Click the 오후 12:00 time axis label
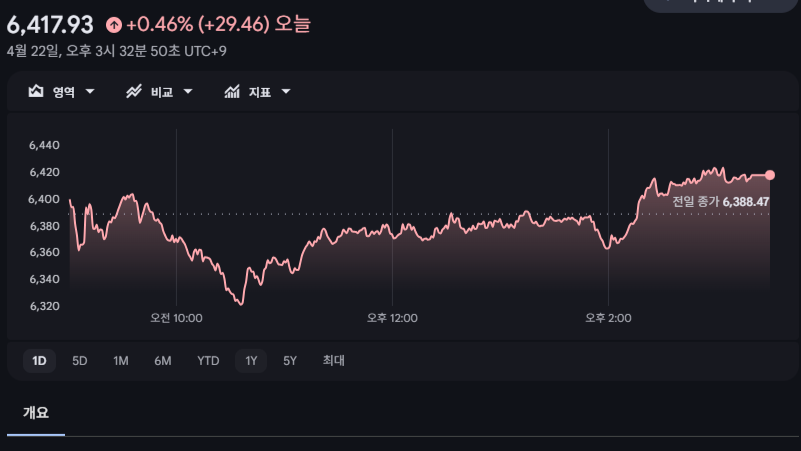 pyautogui.click(x=392, y=318)
